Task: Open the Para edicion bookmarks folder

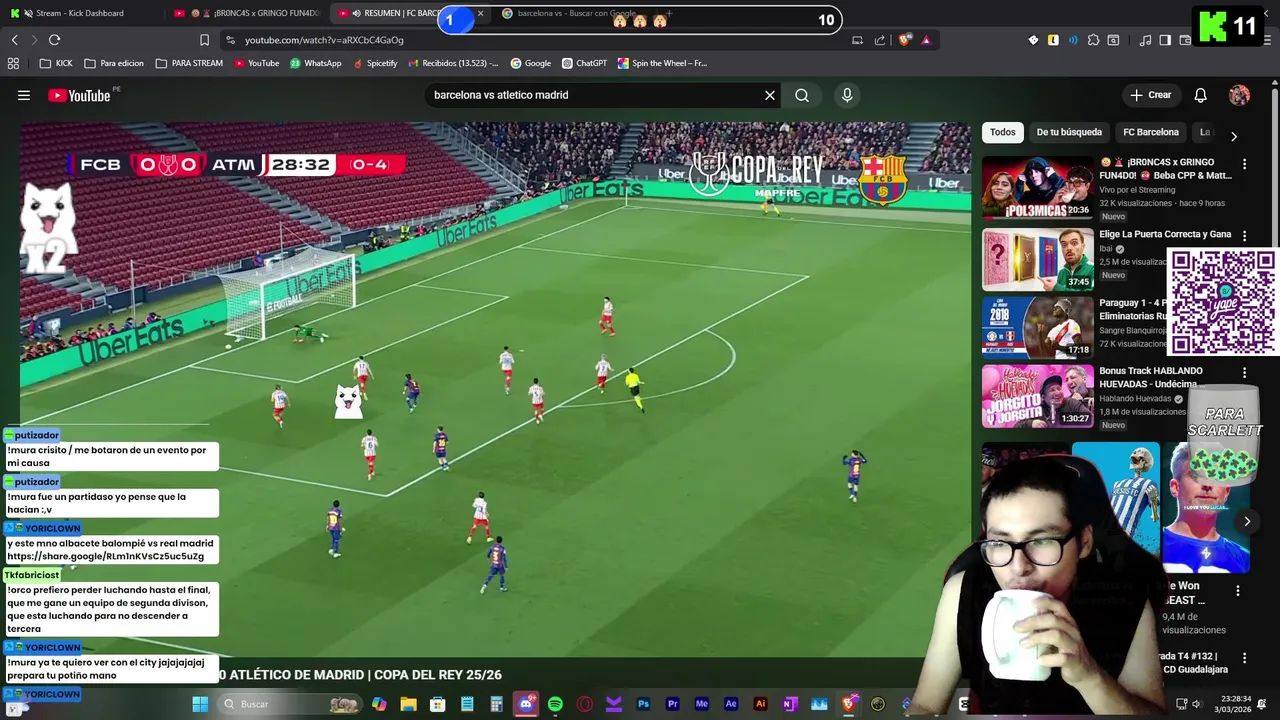Action: pyautogui.click(x=113, y=63)
